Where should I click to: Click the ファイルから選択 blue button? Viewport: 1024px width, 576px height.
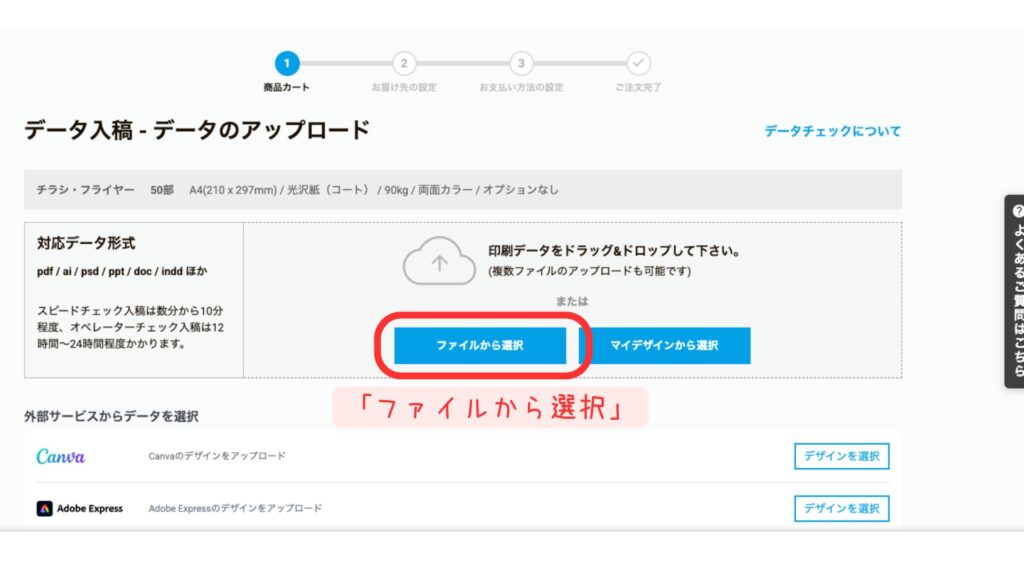coord(483,345)
